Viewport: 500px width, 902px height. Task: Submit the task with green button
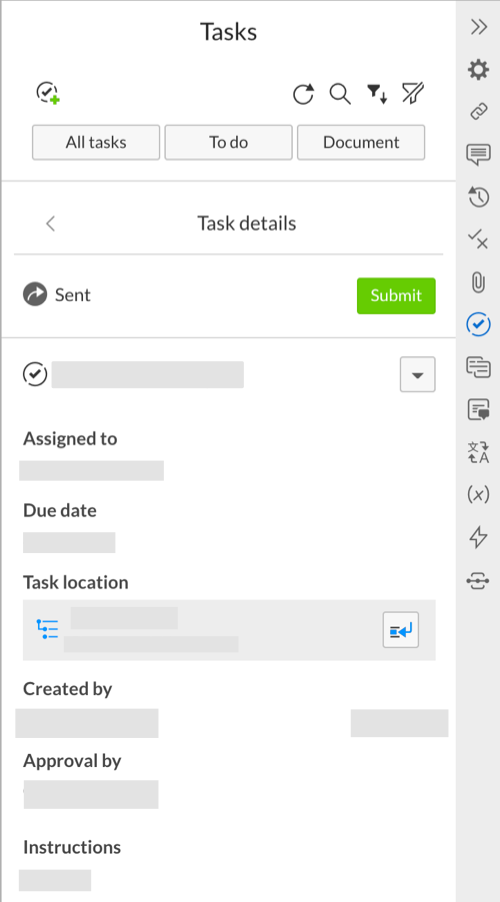[396, 296]
